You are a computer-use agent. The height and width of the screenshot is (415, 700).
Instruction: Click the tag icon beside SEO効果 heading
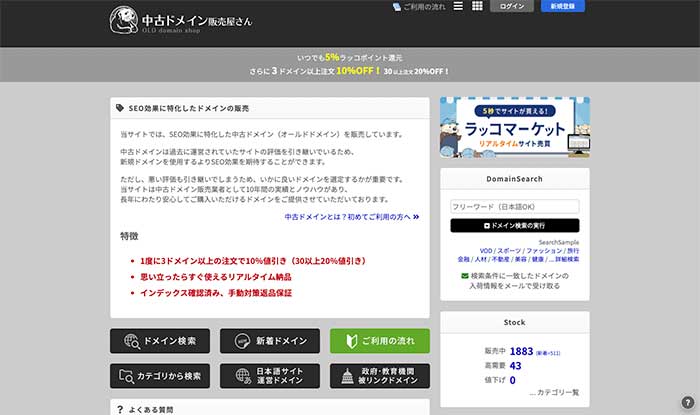(120, 108)
